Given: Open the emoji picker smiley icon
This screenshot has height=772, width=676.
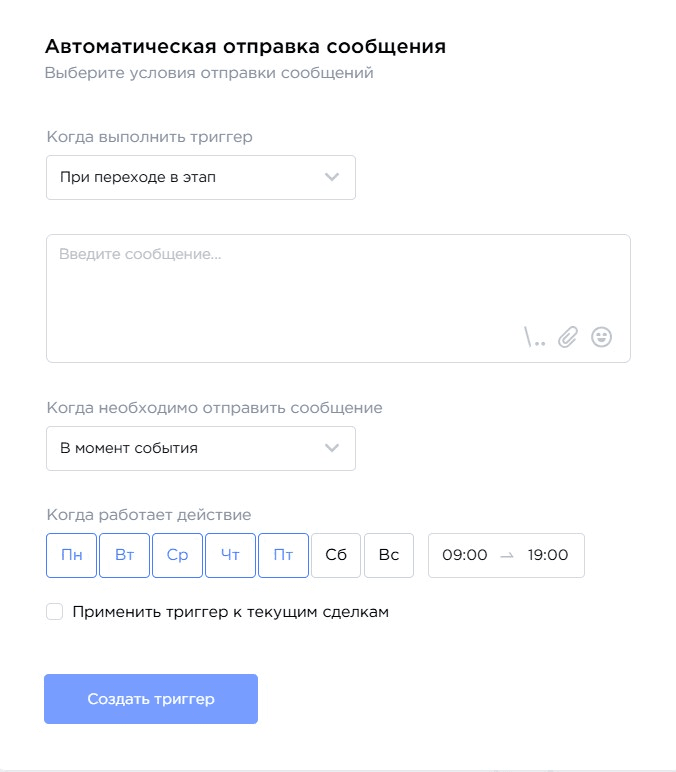Looking at the screenshot, I should tap(601, 337).
